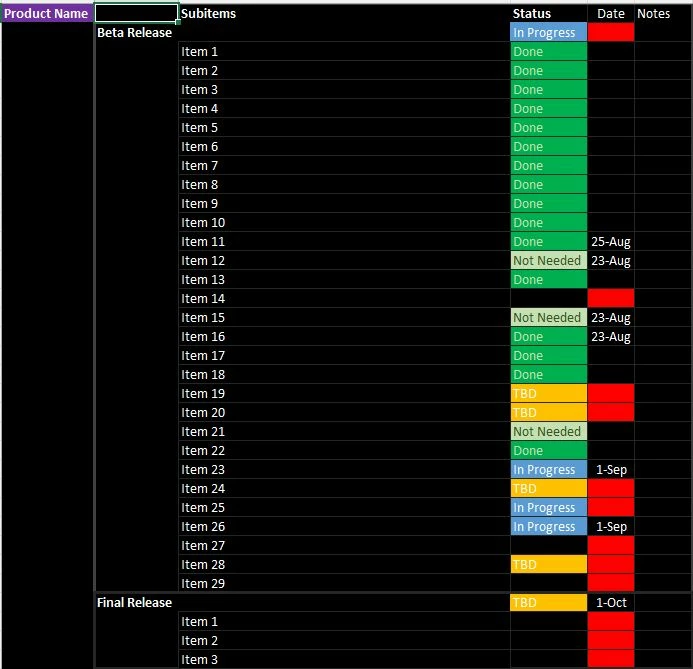Select Item 1 under Beta Release

point(344,52)
